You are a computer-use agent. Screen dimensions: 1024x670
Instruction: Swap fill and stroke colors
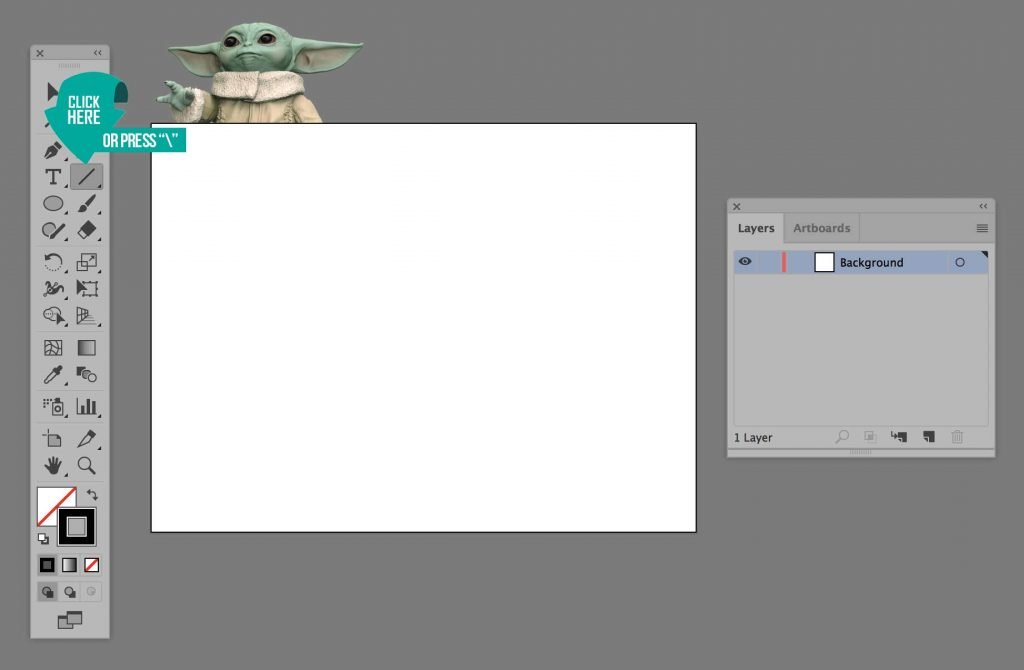pyautogui.click(x=92, y=495)
